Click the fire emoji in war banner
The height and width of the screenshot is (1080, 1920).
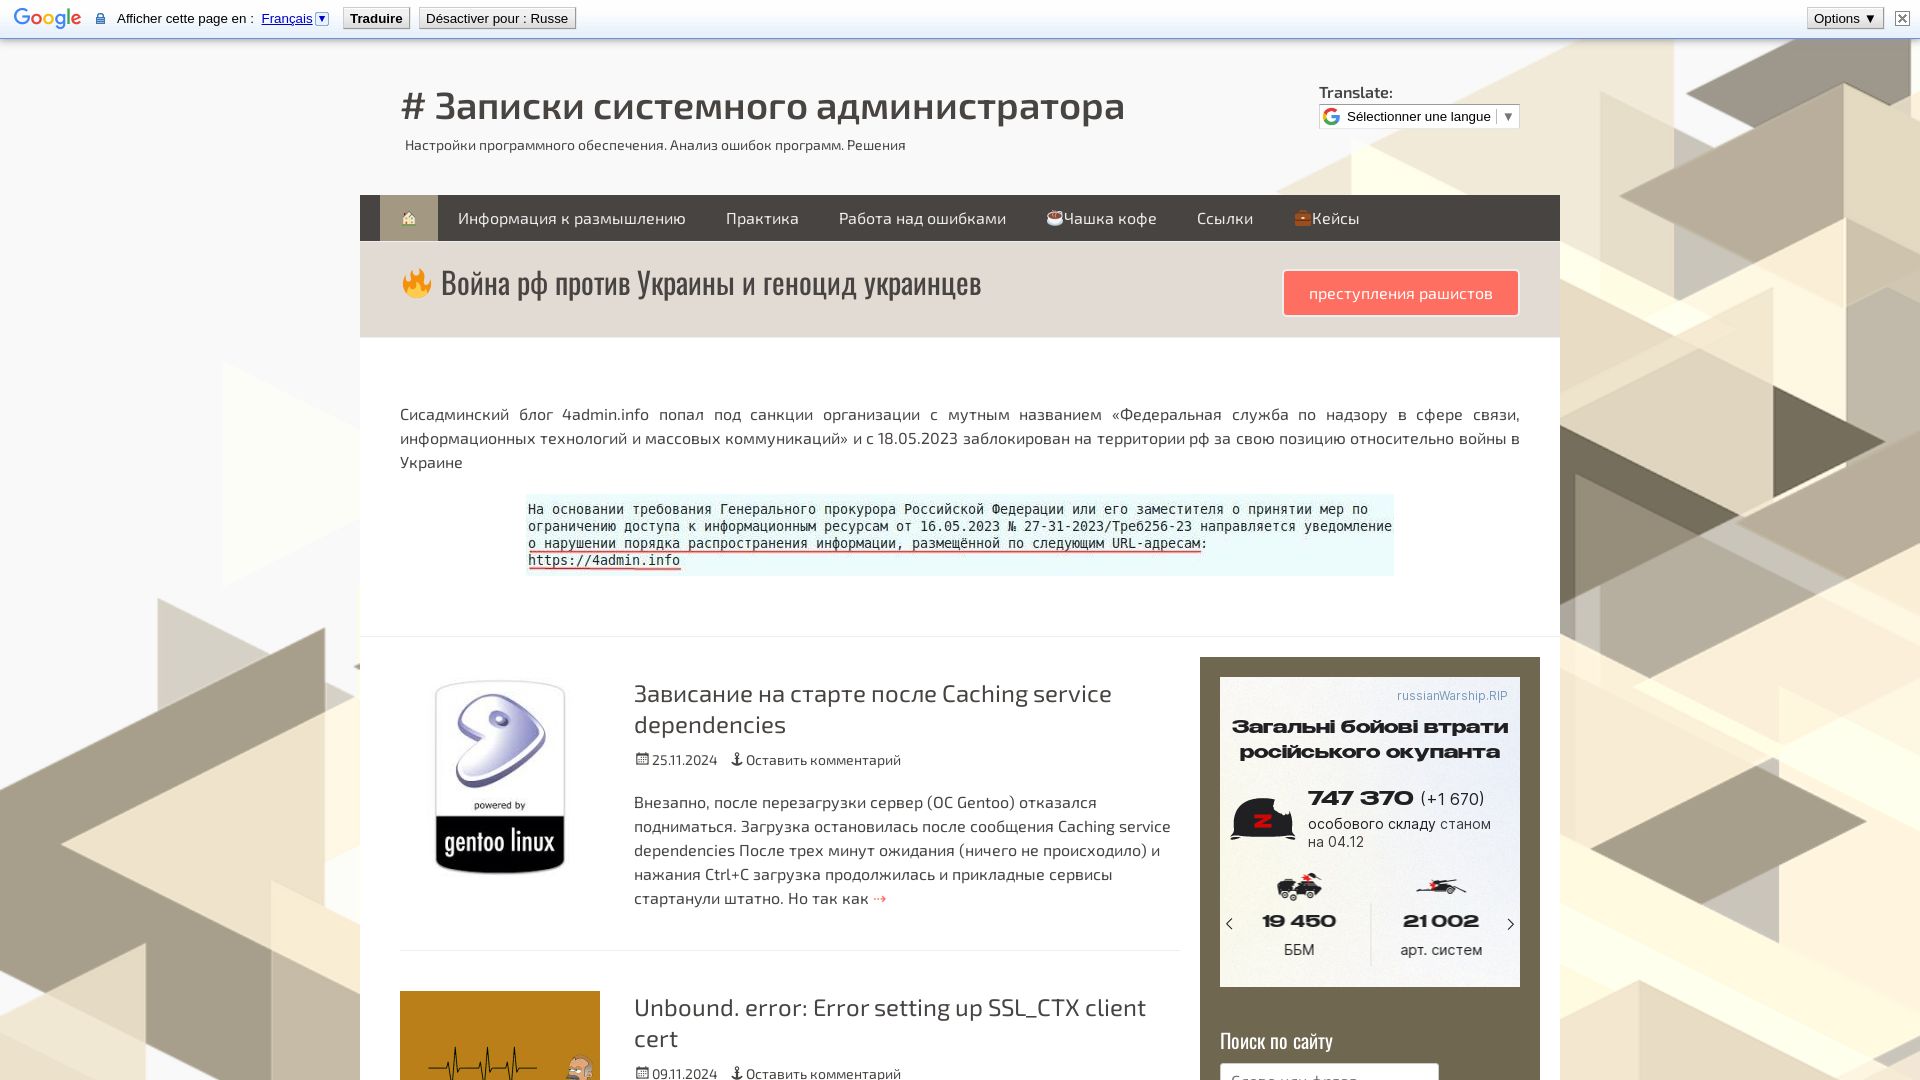tap(416, 282)
